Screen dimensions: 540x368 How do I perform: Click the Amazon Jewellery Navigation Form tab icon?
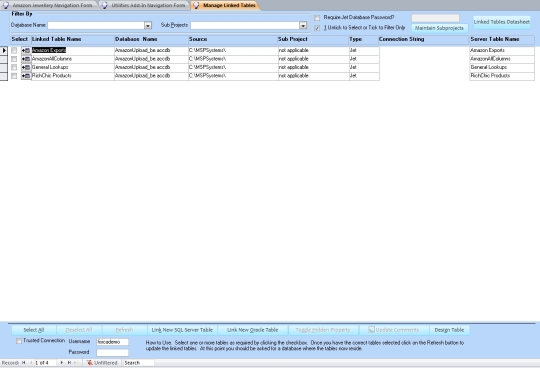tap(6, 5)
